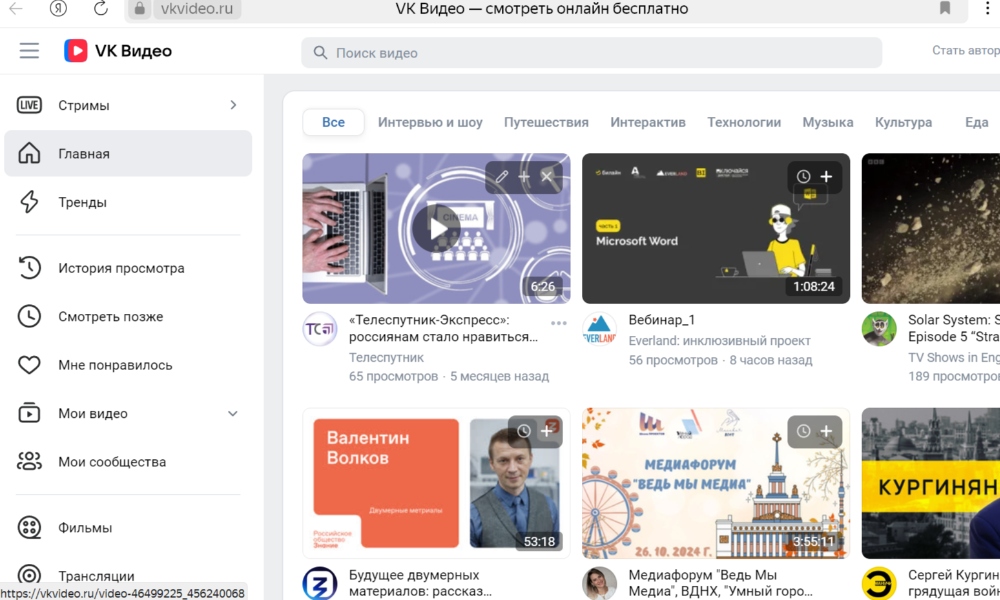This screenshot has height=600, width=1000.
Task: Reload the page with refresh icon
Action: tap(100, 8)
